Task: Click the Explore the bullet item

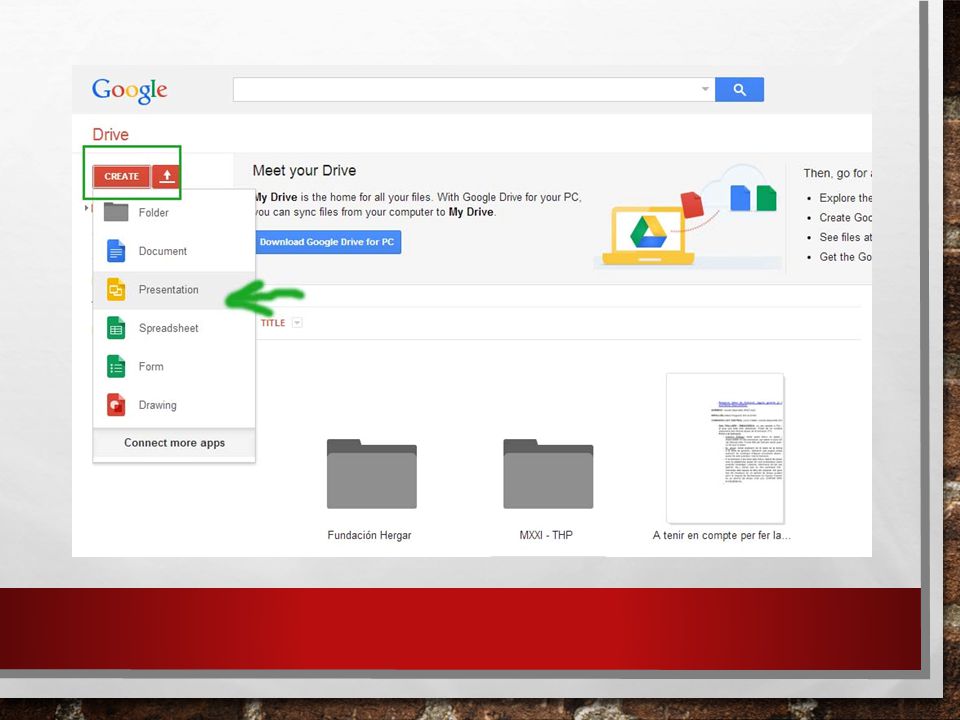Action: (846, 198)
